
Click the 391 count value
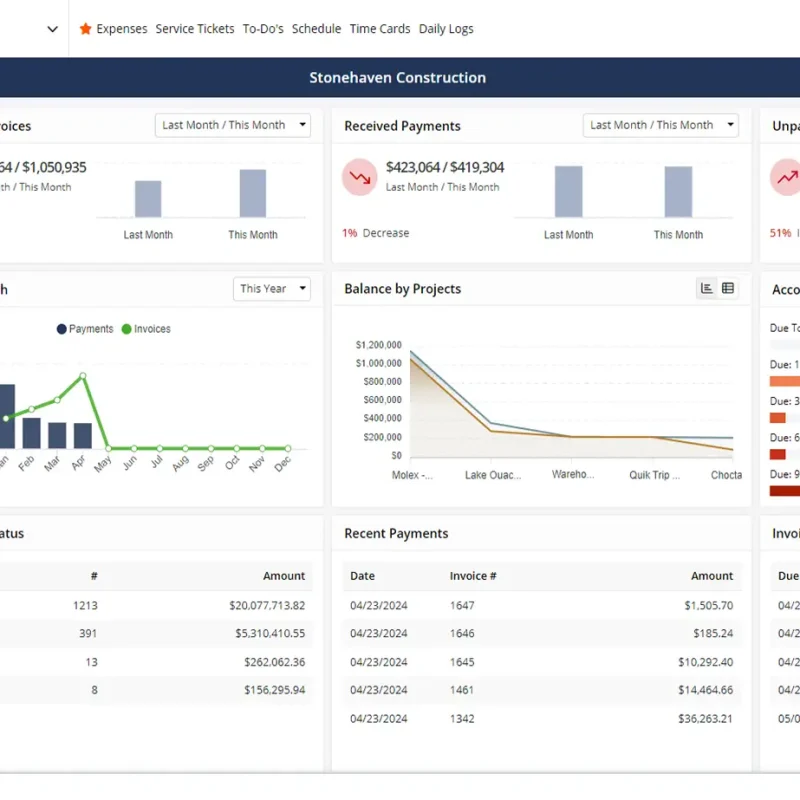click(x=88, y=634)
